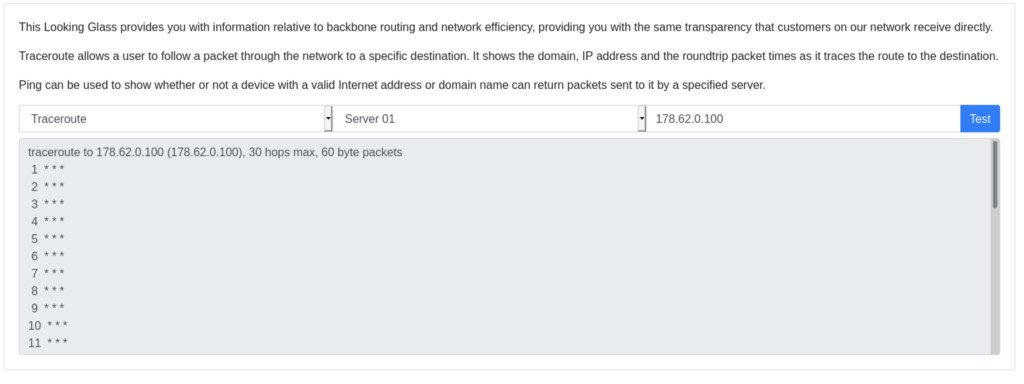Select hop 1 row in the output
The image size is (1024, 384).
point(48,170)
